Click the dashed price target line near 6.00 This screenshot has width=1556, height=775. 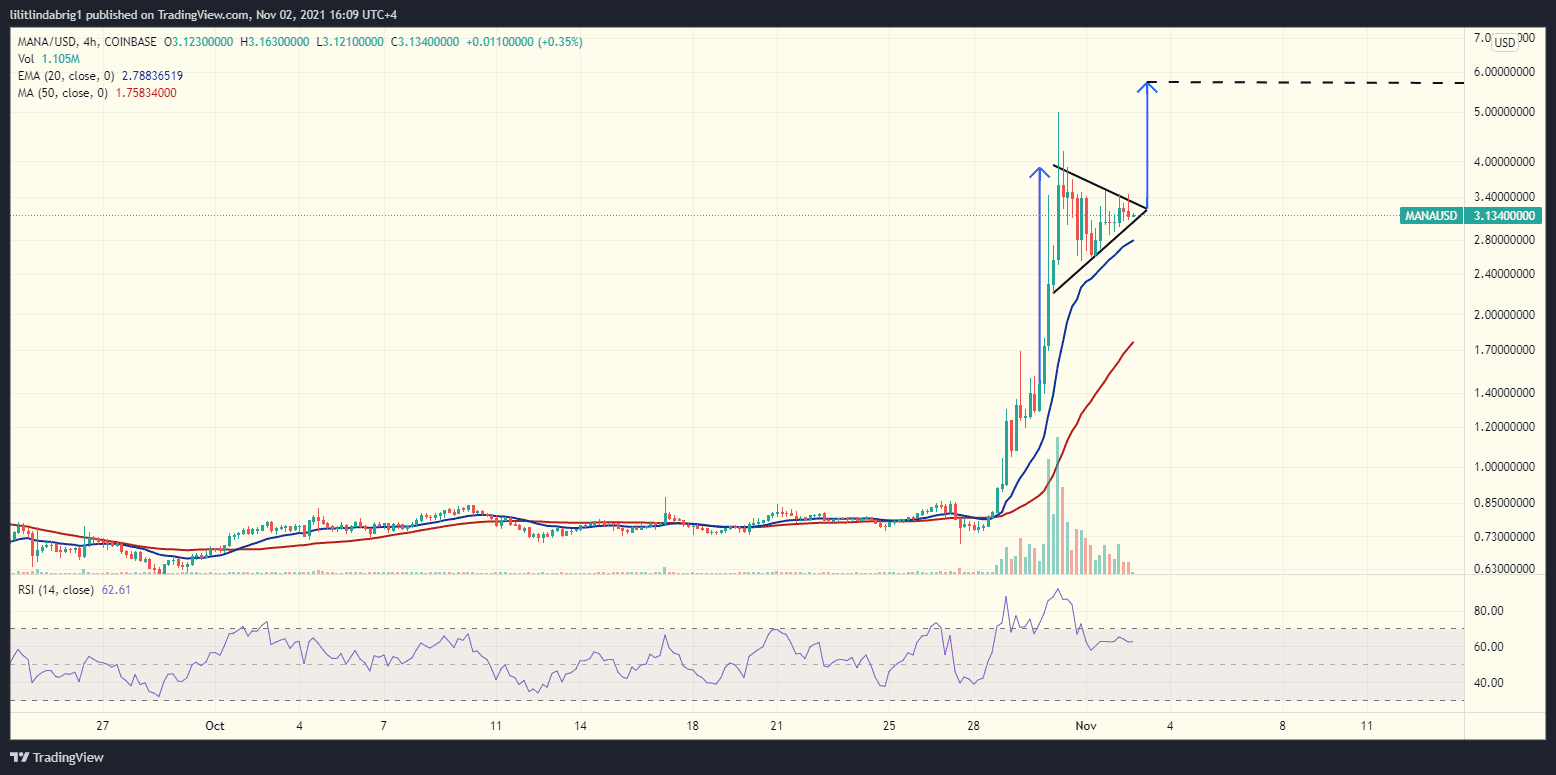point(1300,83)
